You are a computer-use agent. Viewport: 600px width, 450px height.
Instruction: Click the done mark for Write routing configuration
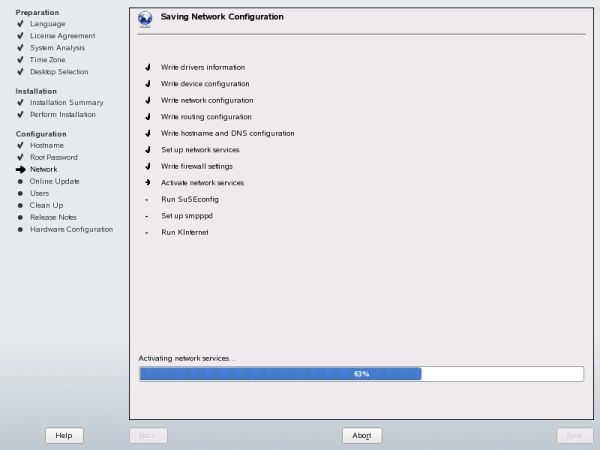pyautogui.click(x=148, y=117)
